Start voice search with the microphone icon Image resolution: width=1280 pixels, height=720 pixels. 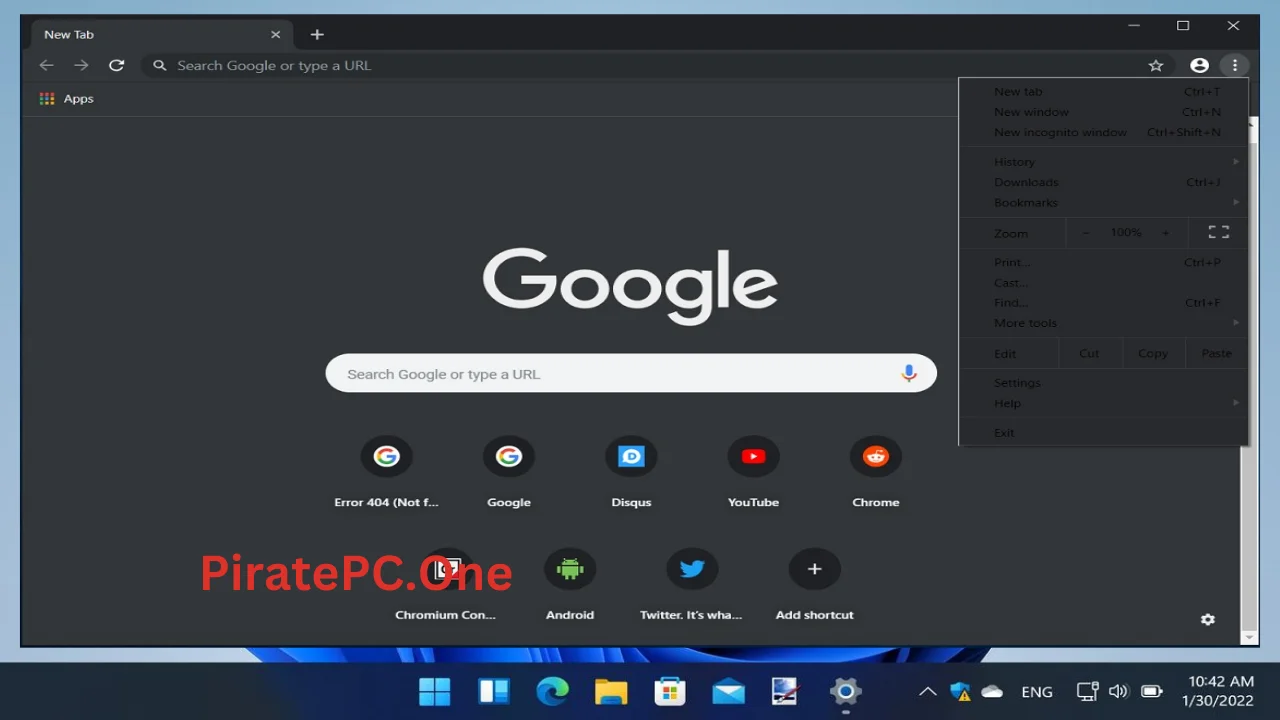908,373
